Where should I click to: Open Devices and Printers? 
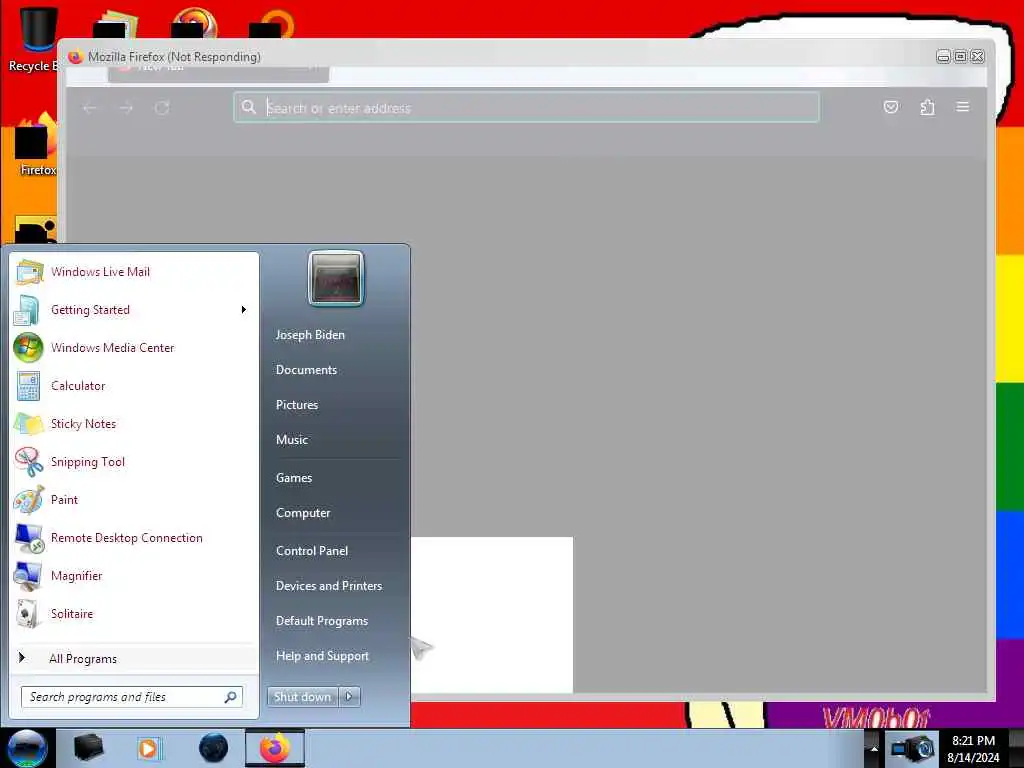tap(329, 586)
